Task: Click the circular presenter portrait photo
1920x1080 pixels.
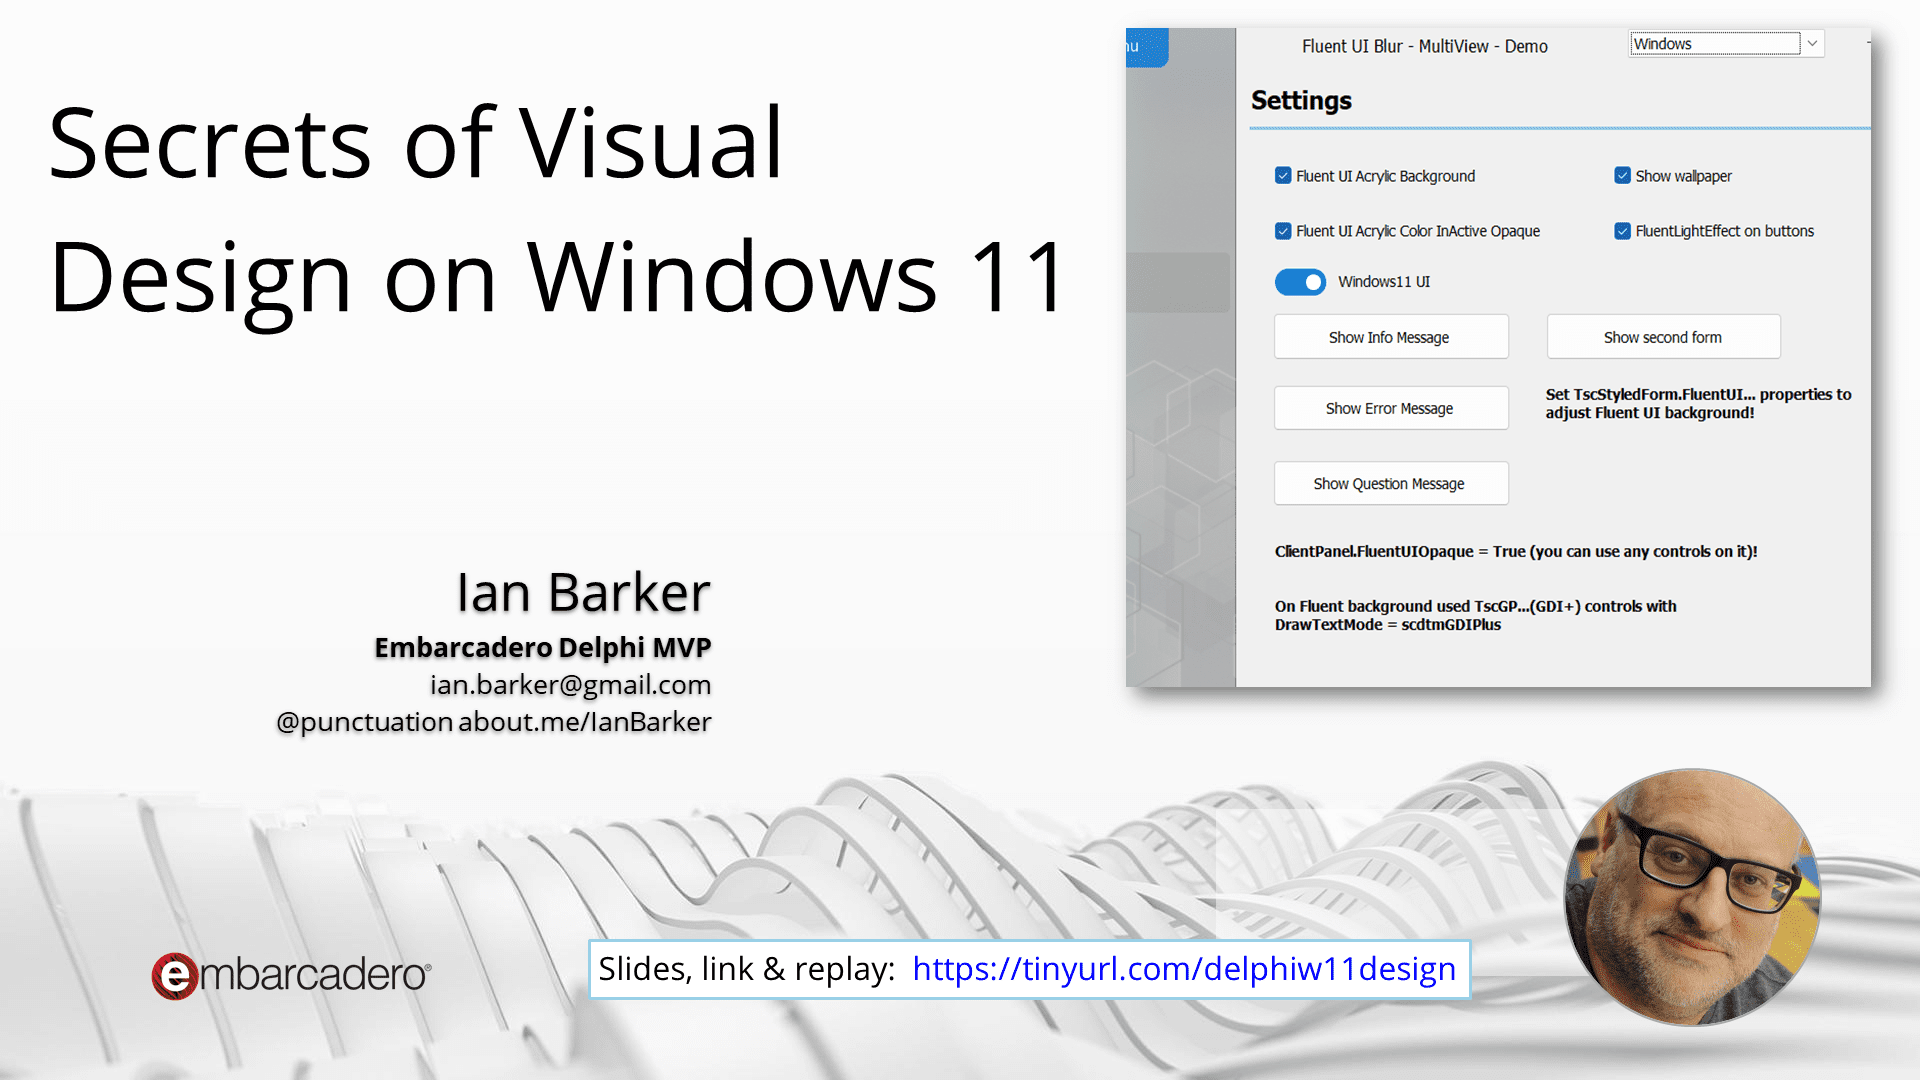Action: 1692,897
